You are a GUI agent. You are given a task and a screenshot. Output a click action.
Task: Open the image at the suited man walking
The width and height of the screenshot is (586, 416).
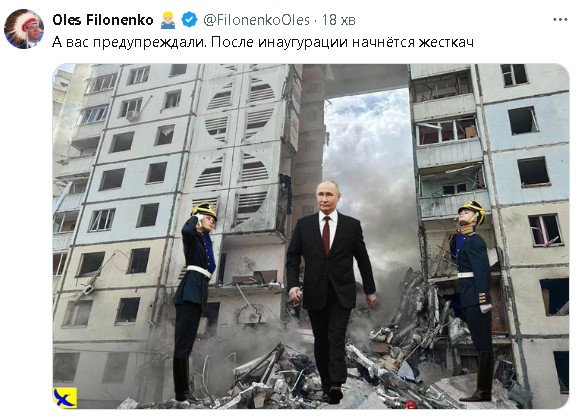[x=331, y=292]
